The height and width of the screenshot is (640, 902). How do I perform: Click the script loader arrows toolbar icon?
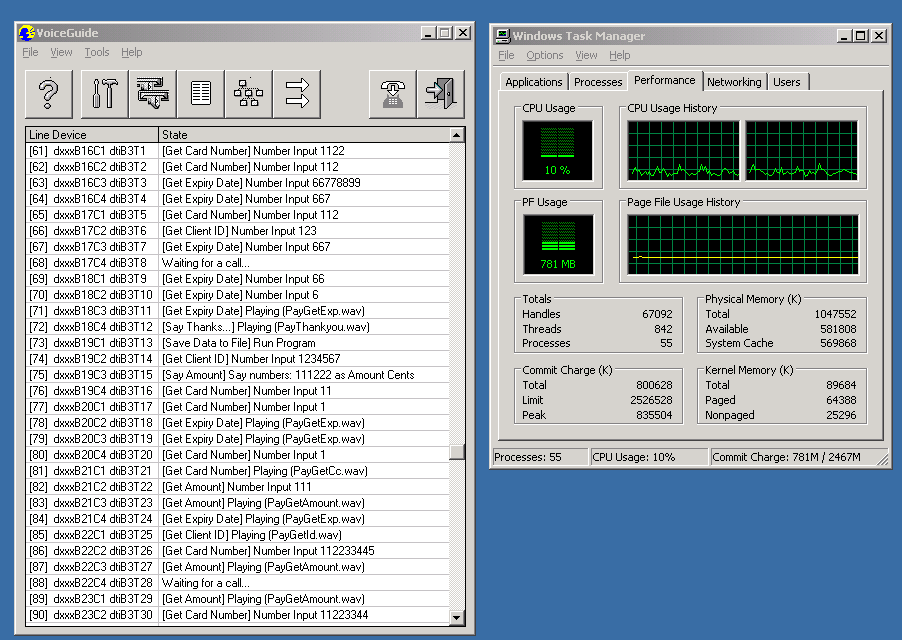(153, 94)
